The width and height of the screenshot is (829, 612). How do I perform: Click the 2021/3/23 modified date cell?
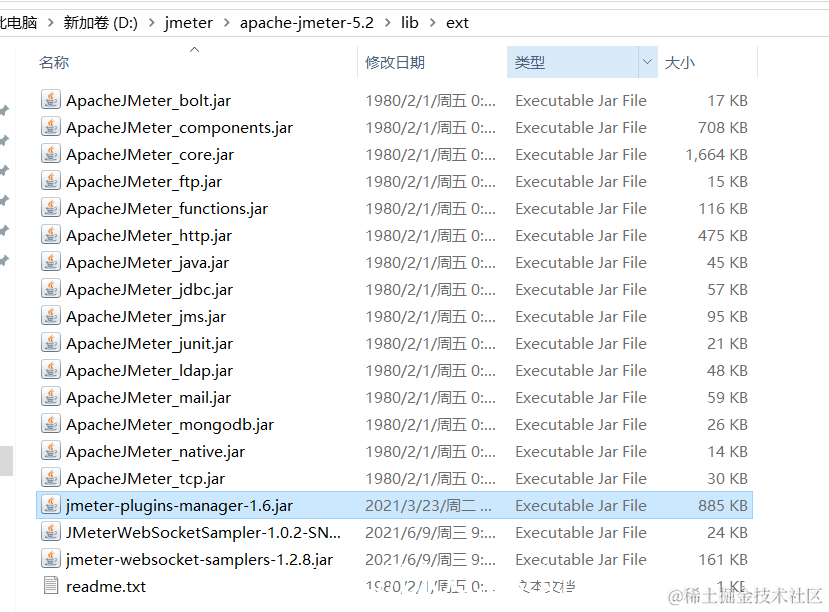[x=428, y=505]
